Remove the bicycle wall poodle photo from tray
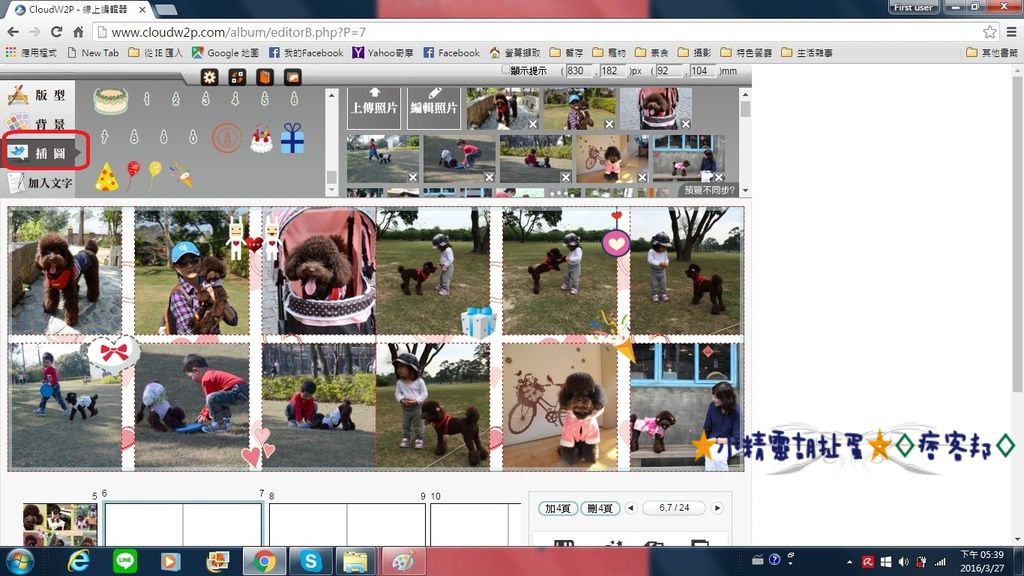Viewport: 1024px width, 576px height. click(x=643, y=178)
